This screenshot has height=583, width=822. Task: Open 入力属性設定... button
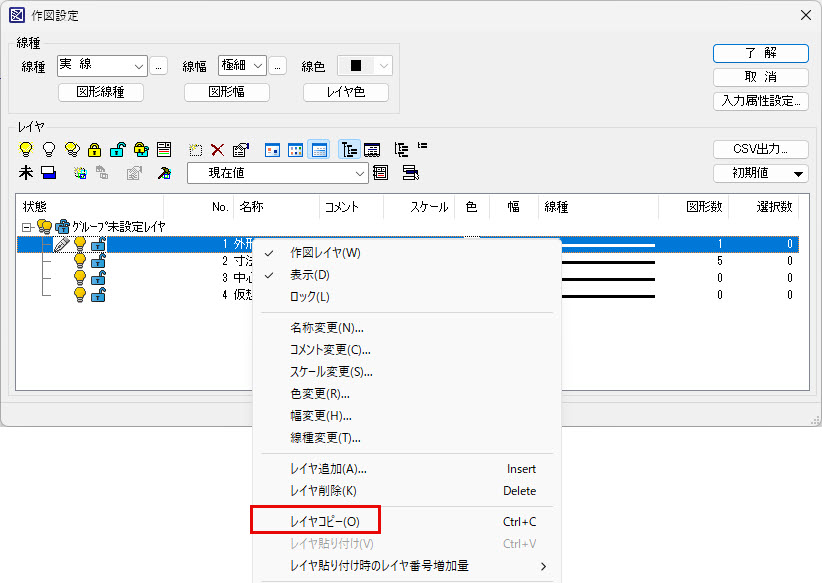click(x=761, y=101)
